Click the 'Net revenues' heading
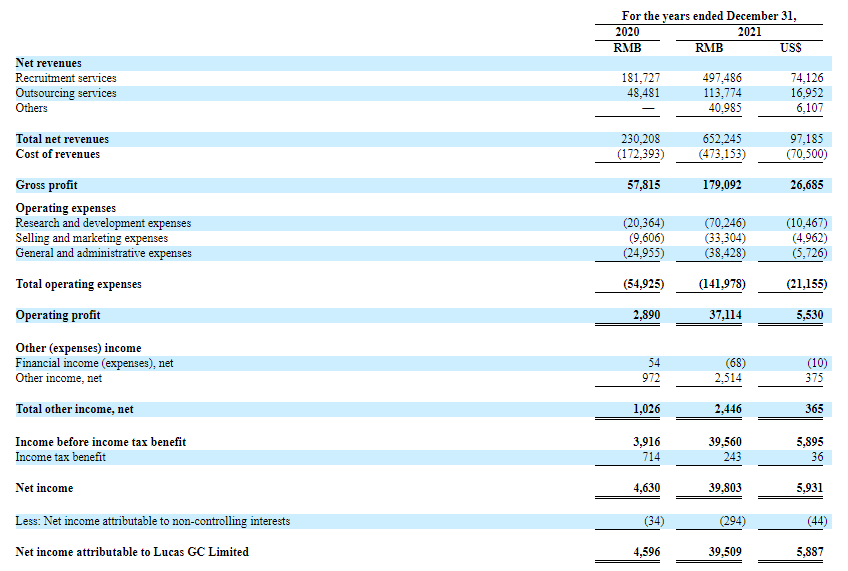This screenshot has width=848, height=571. pos(49,63)
